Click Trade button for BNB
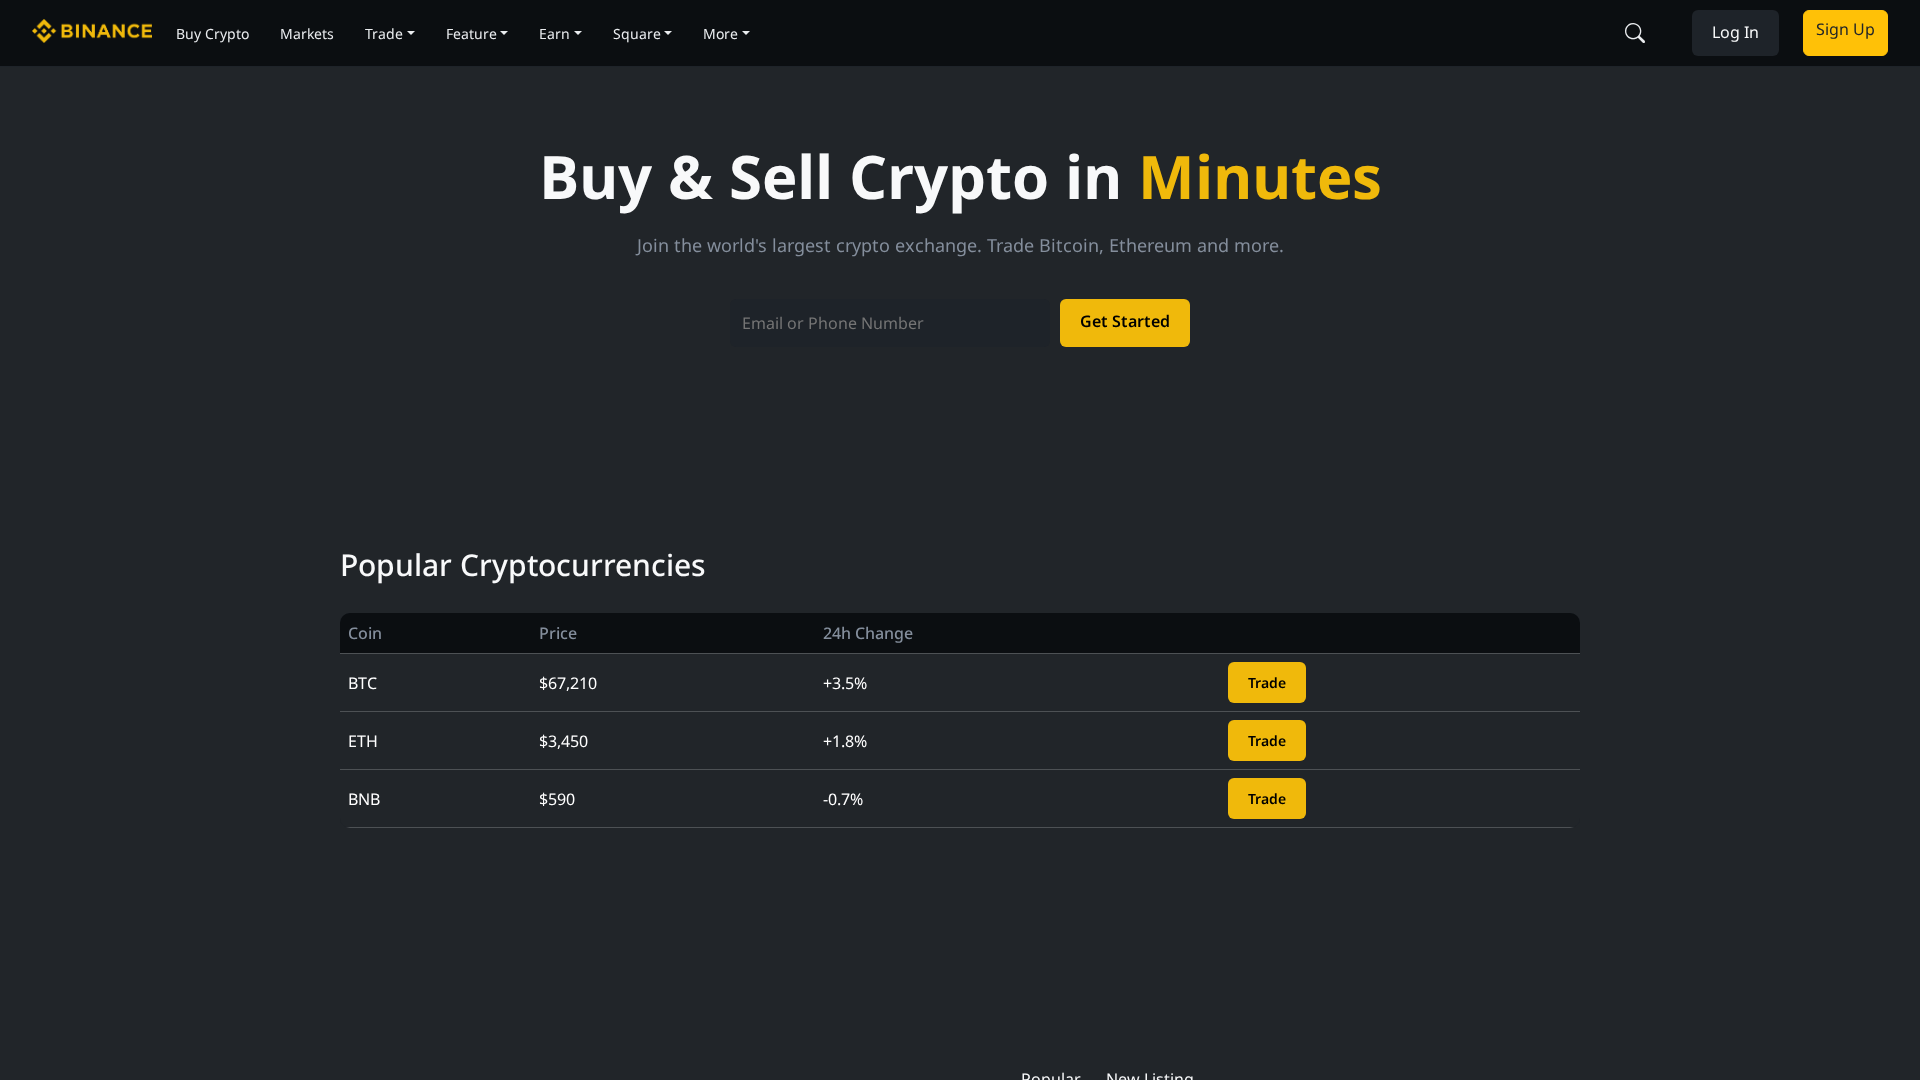 [1266, 798]
